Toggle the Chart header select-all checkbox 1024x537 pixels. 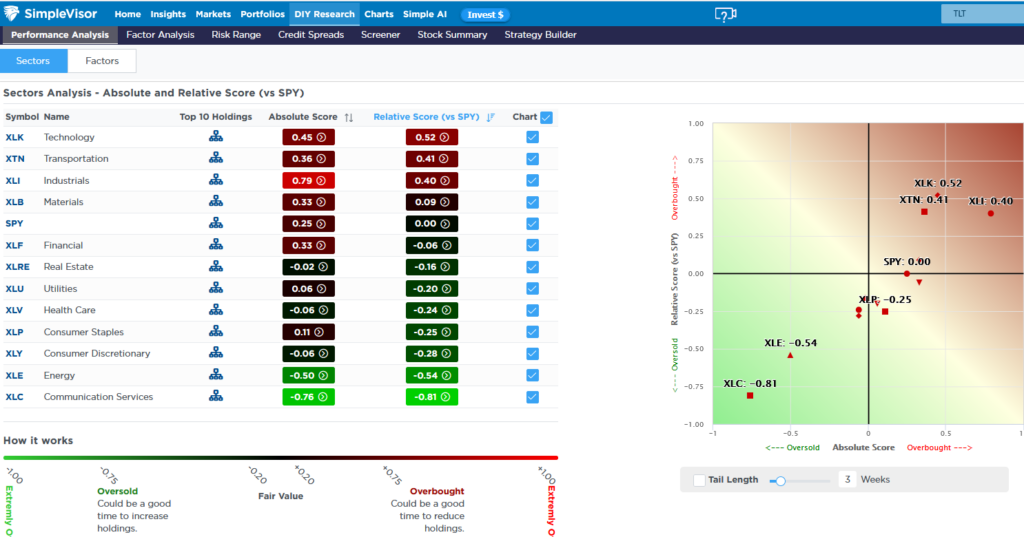547,118
